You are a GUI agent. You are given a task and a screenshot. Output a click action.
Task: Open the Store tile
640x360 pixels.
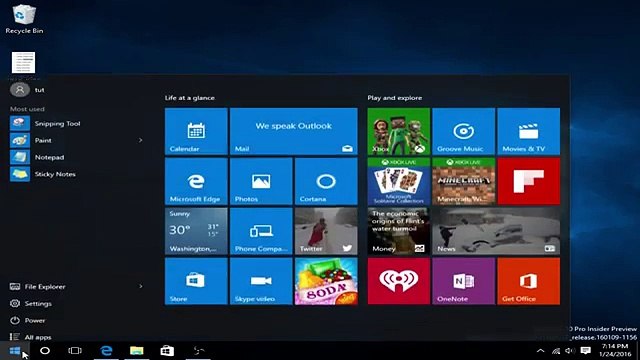coord(196,281)
